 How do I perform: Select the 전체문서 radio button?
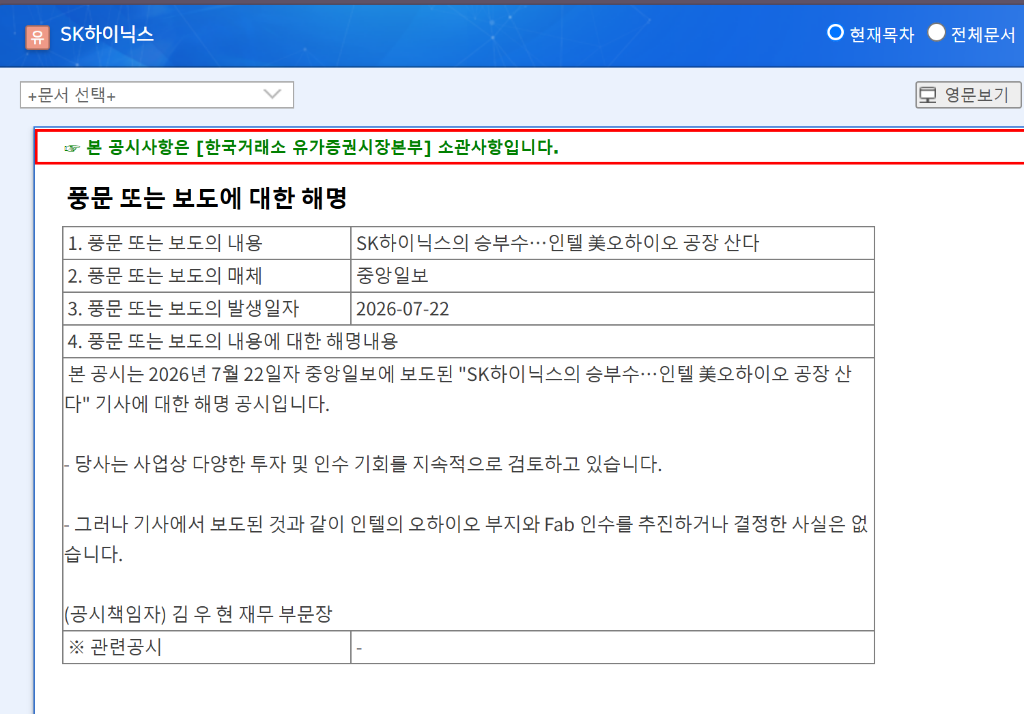pyautogui.click(x=936, y=33)
